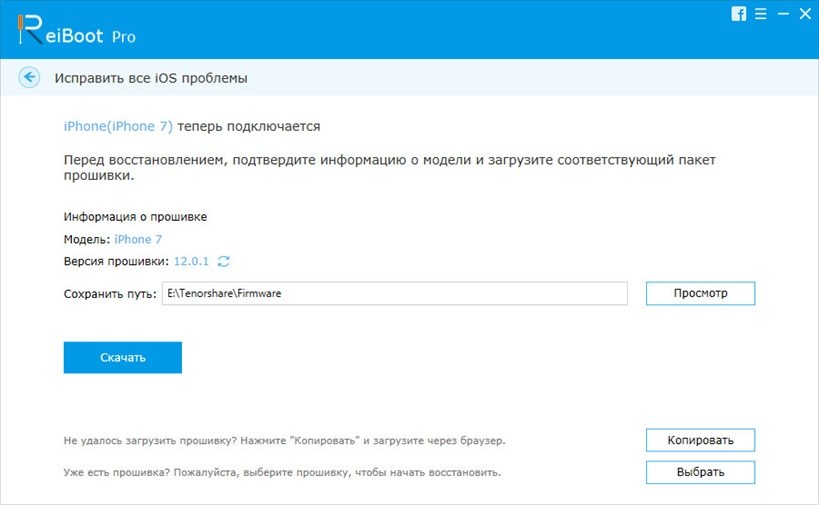Screen dimensions: 819x505
Task: Click the "Уже есть прошивка" hint text
Action: coord(282,471)
